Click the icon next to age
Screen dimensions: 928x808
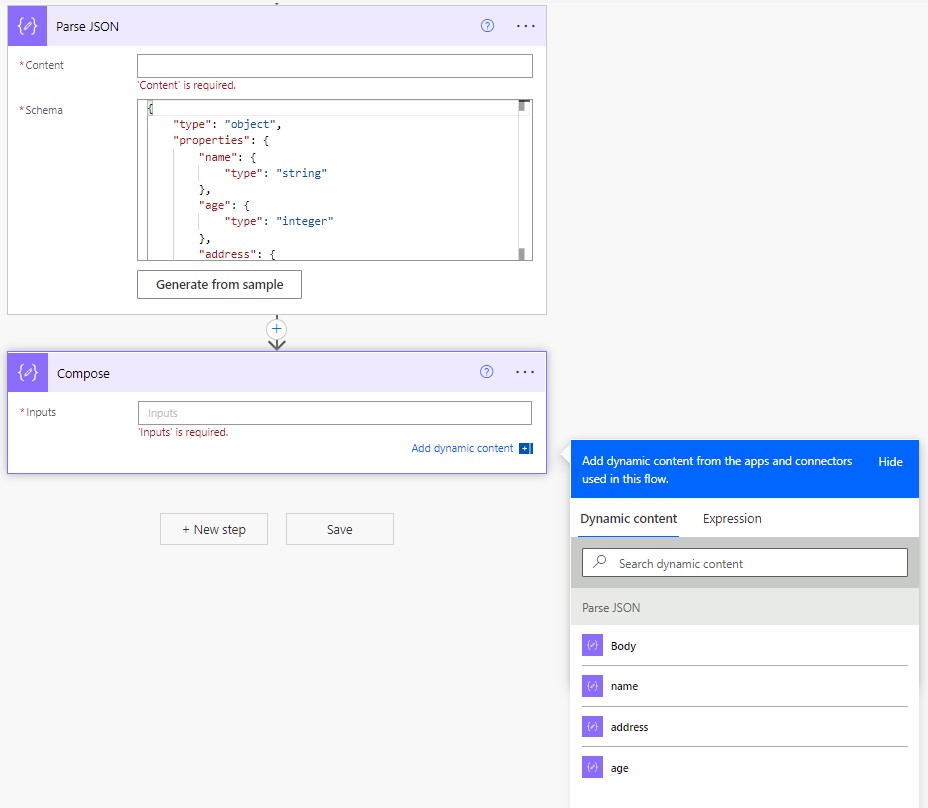tap(592, 767)
